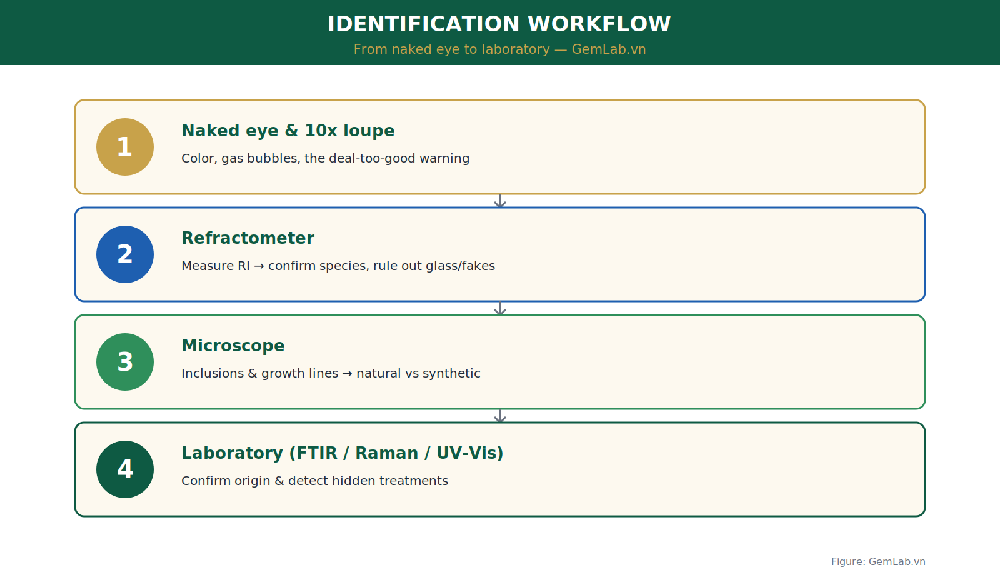Click the 'Naked eye & 10x loupe' heading
The height and width of the screenshot is (575, 1000).
coord(288,131)
